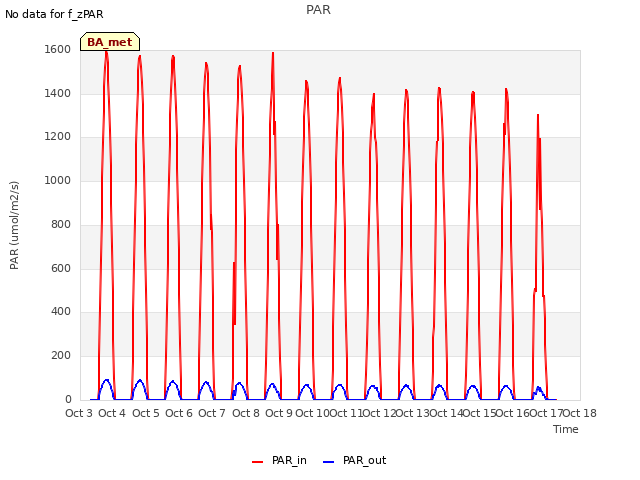The height and width of the screenshot is (480, 640).
Task: Click the Oct 9 PAR_in spike peak
Action: 273,53
